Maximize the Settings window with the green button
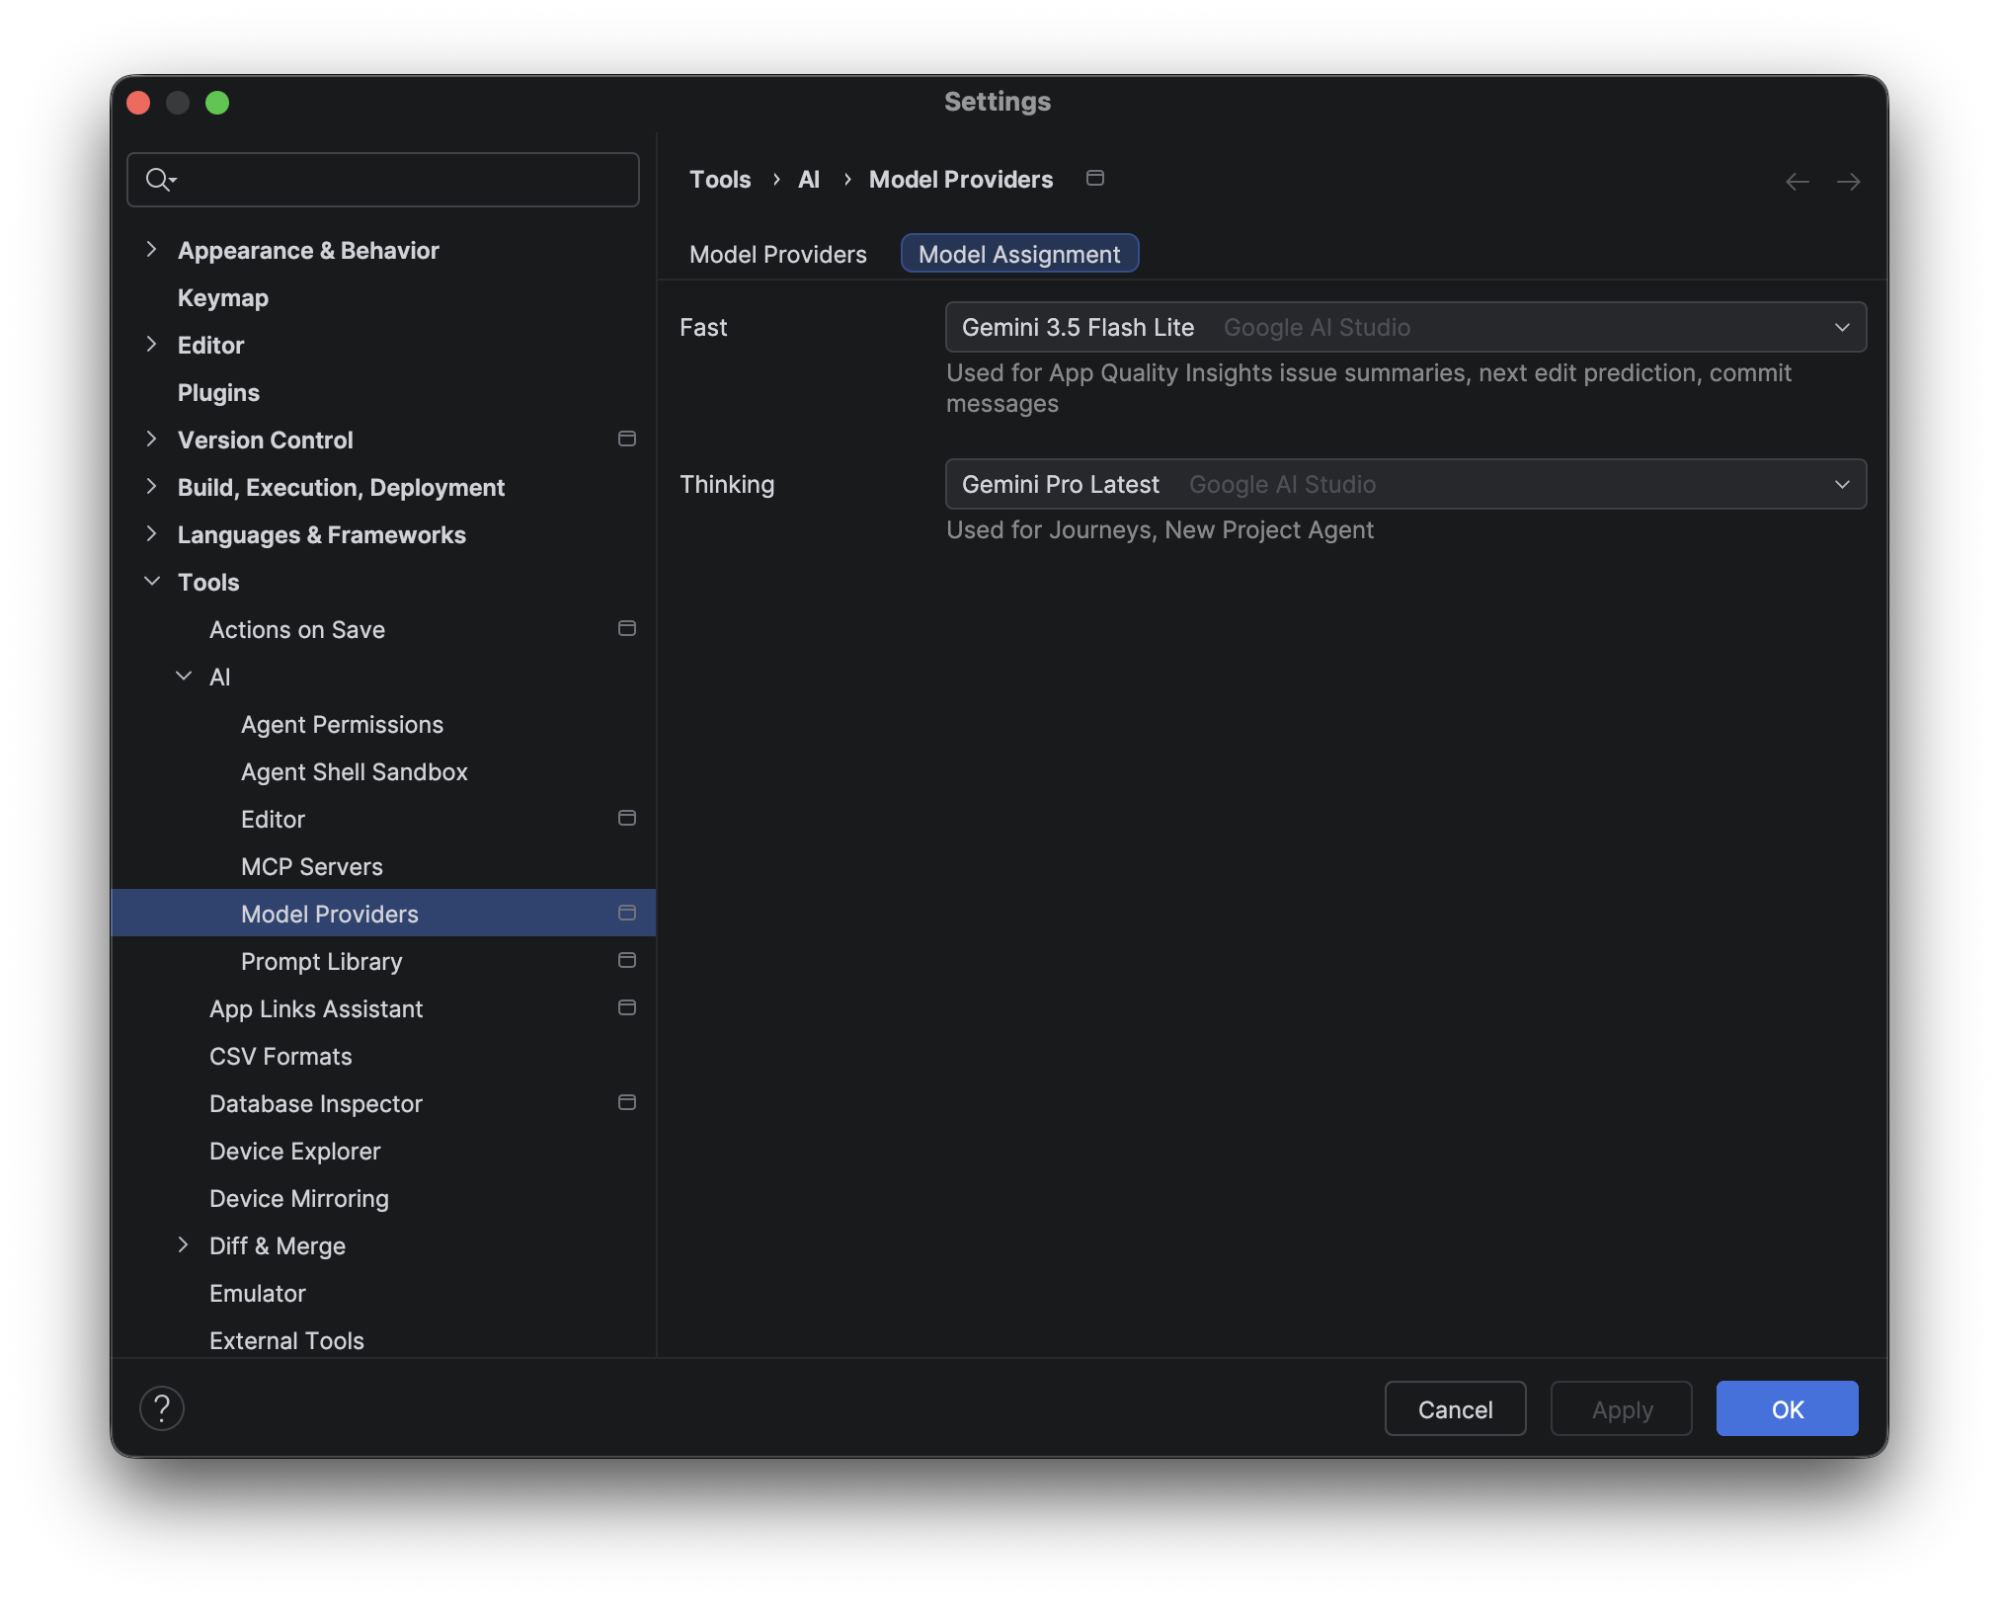 point(217,103)
